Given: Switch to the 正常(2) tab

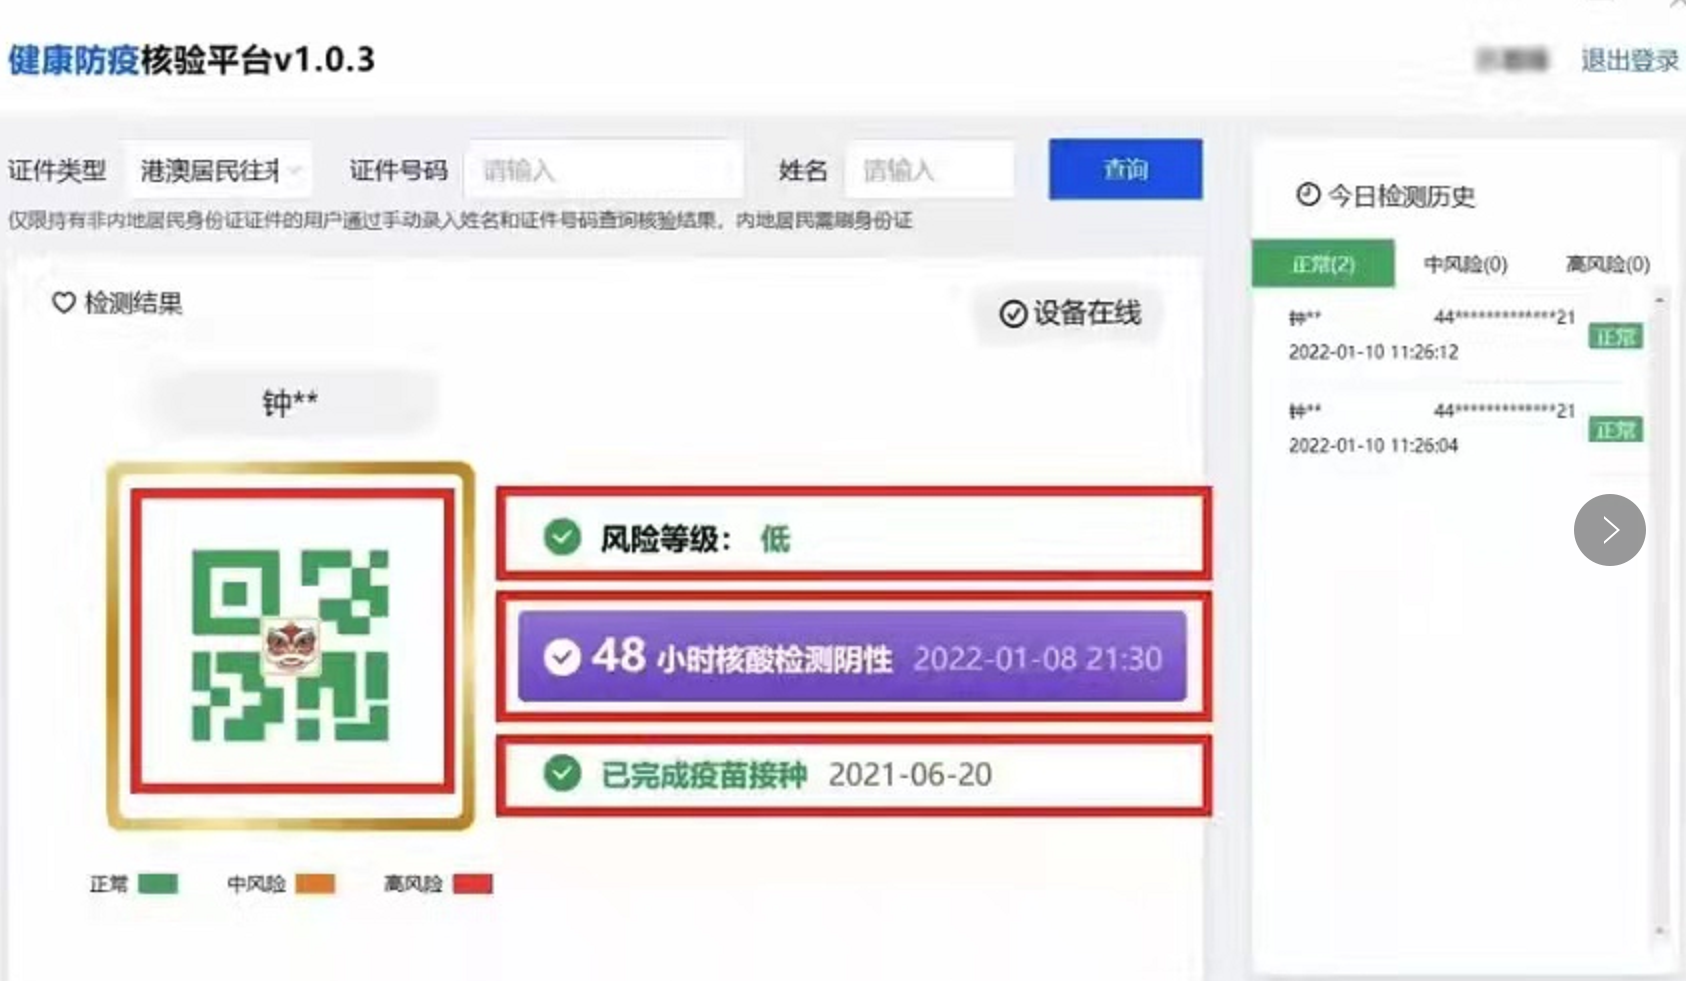Looking at the screenshot, I should point(1323,264).
